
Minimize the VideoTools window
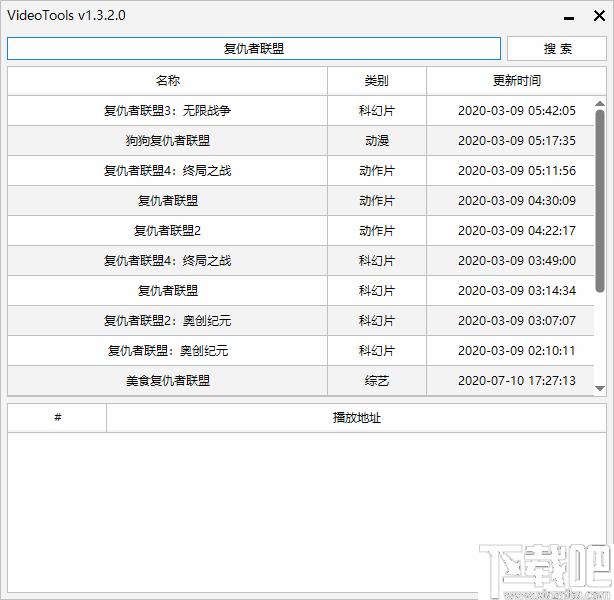coord(569,18)
